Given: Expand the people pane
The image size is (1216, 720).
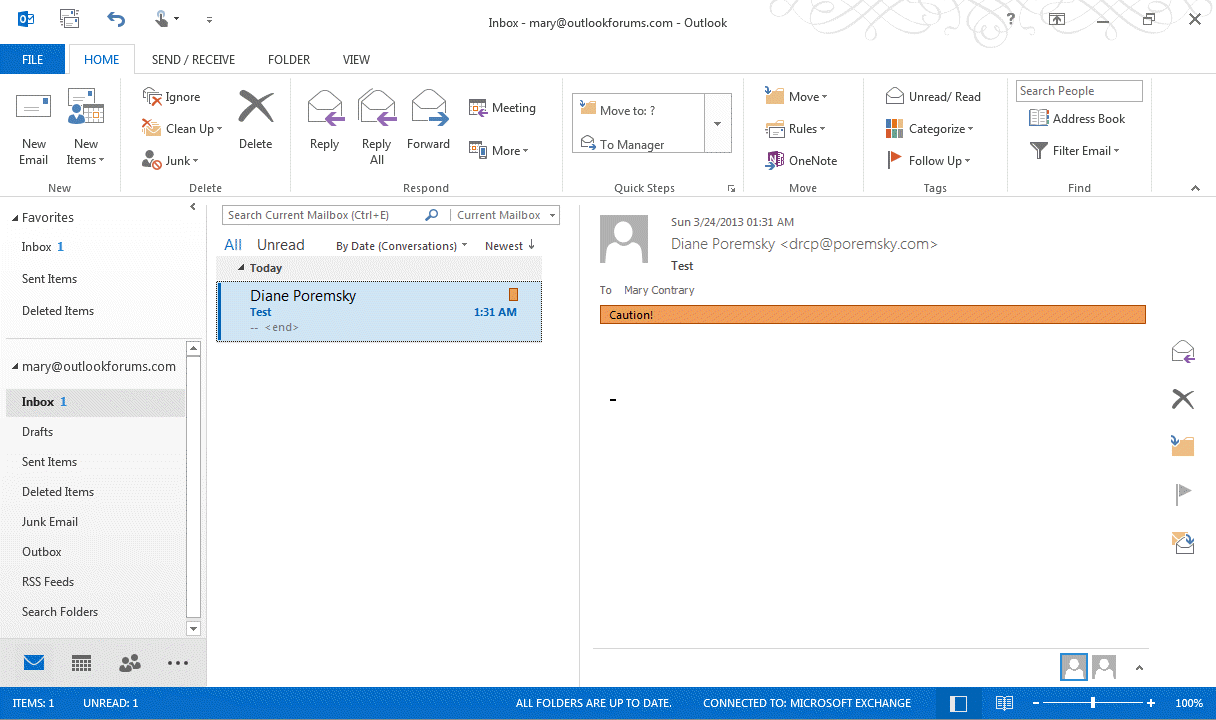Looking at the screenshot, I should [1138, 668].
